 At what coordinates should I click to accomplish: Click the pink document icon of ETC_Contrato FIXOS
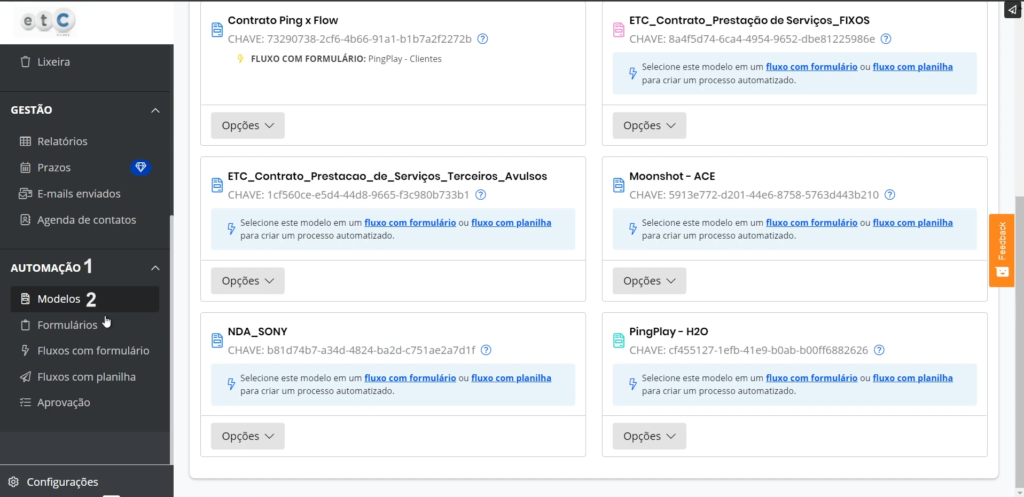(x=618, y=30)
